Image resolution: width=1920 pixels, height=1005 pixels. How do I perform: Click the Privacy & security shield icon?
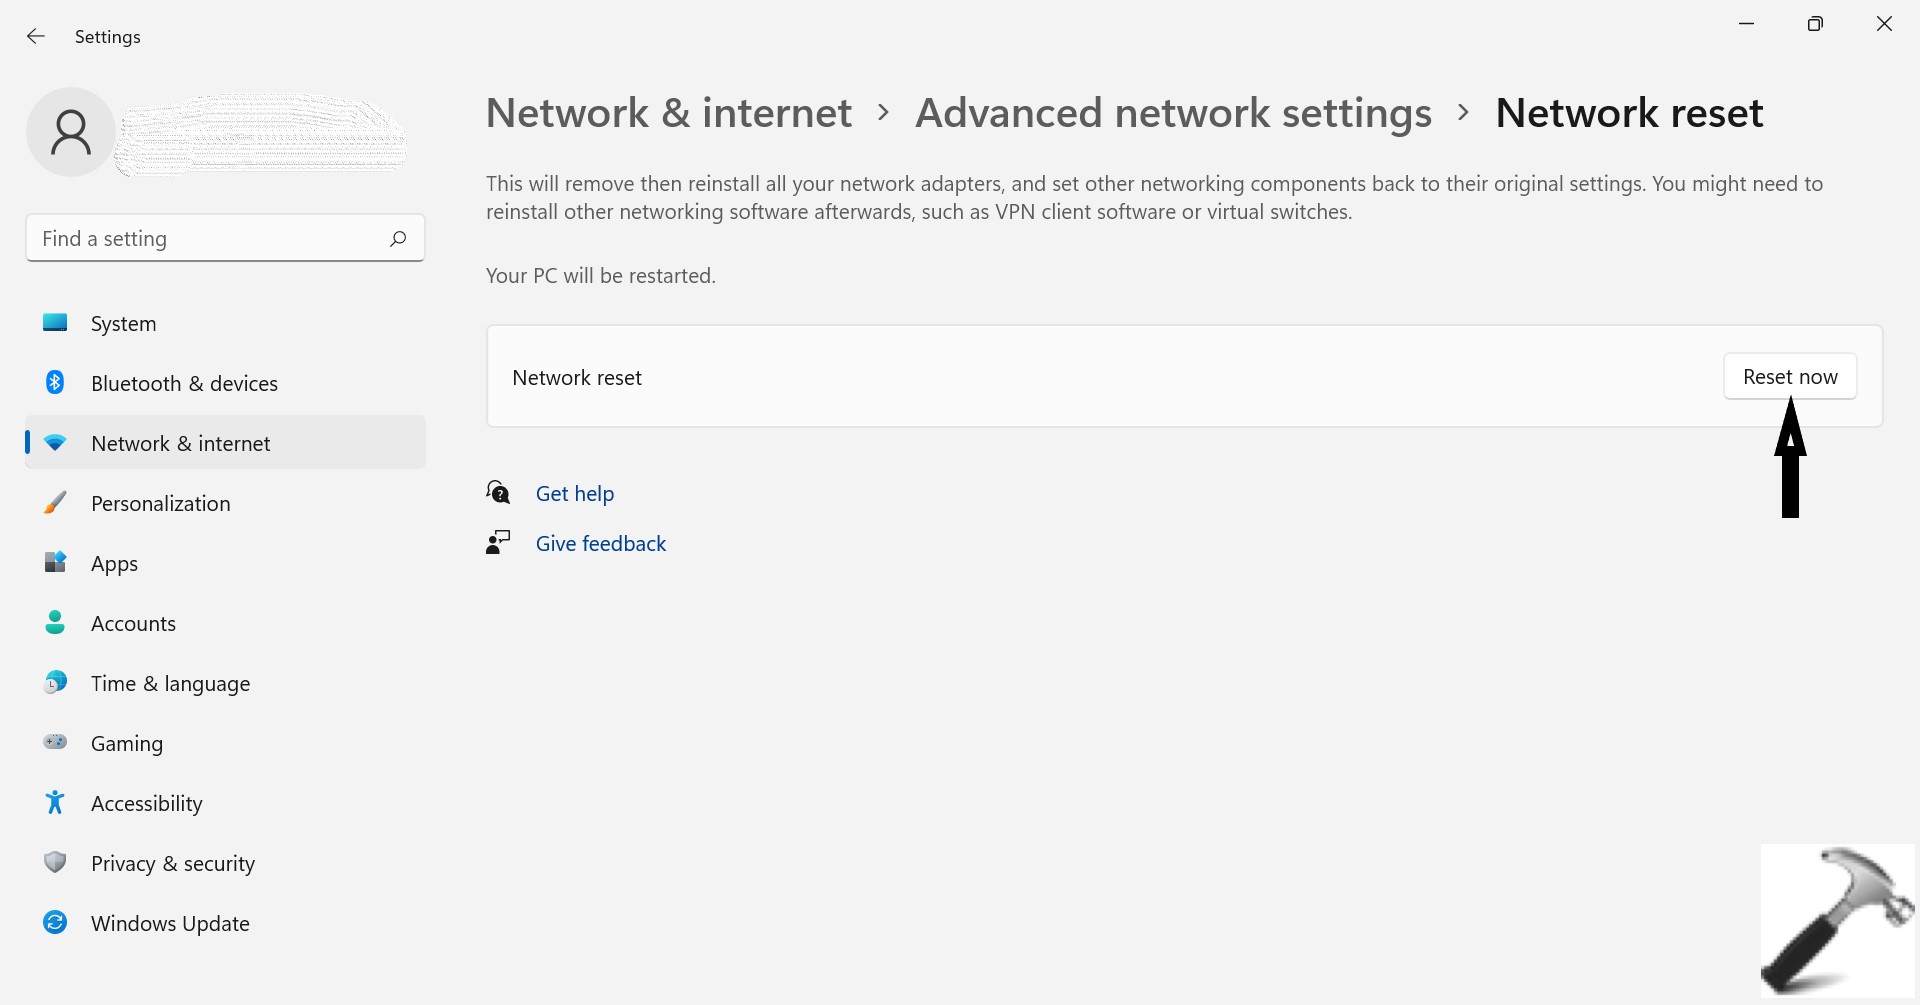coord(55,863)
